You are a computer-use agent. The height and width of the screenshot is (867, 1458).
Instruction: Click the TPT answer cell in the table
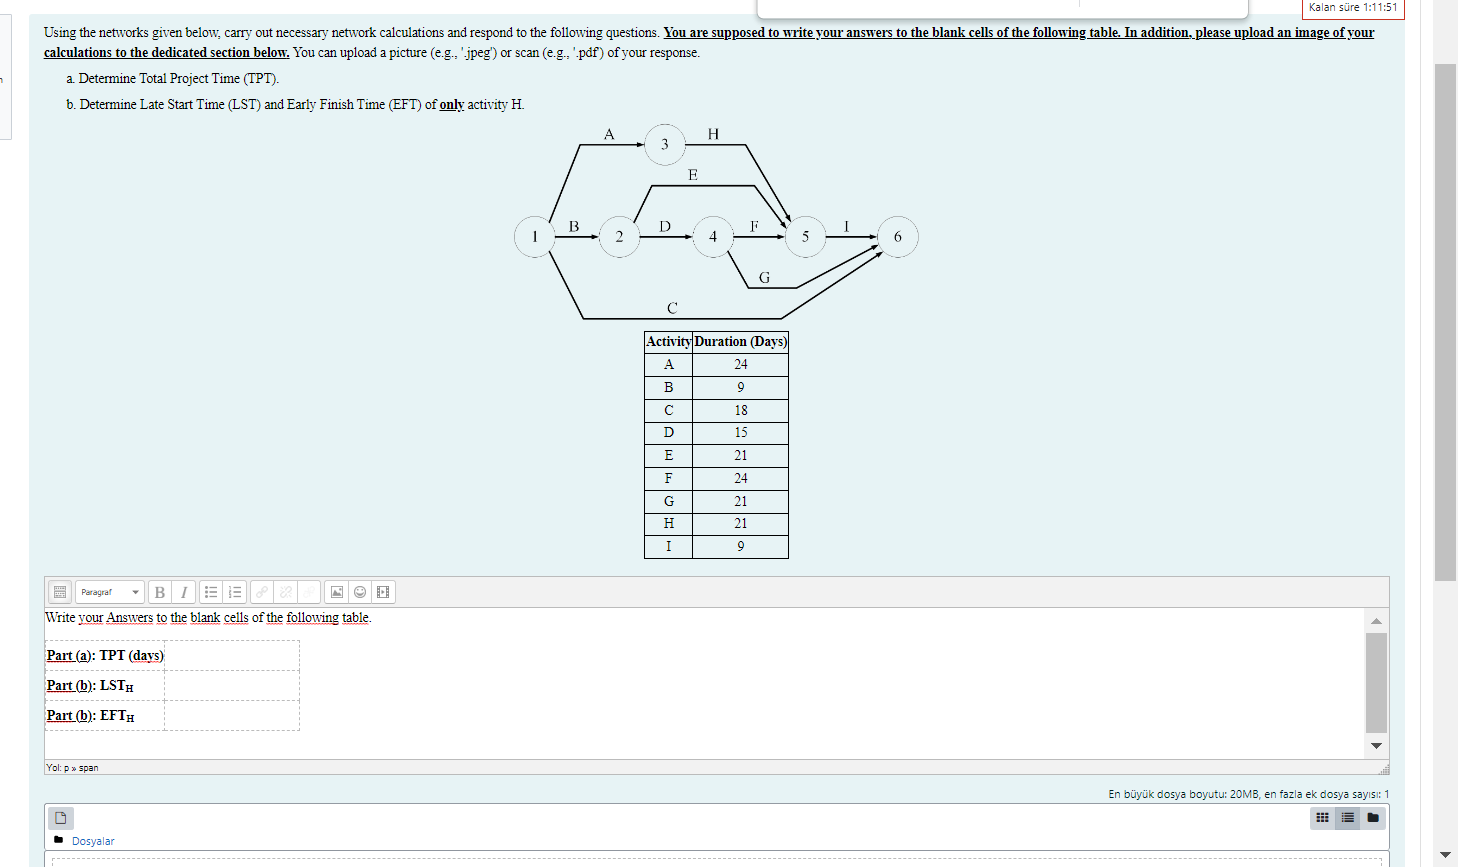pos(232,655)
